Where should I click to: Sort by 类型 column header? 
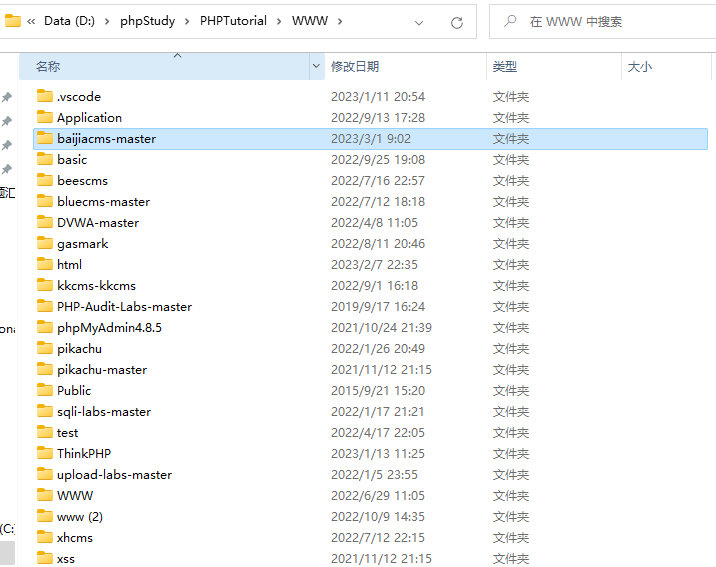pos(554,67)
